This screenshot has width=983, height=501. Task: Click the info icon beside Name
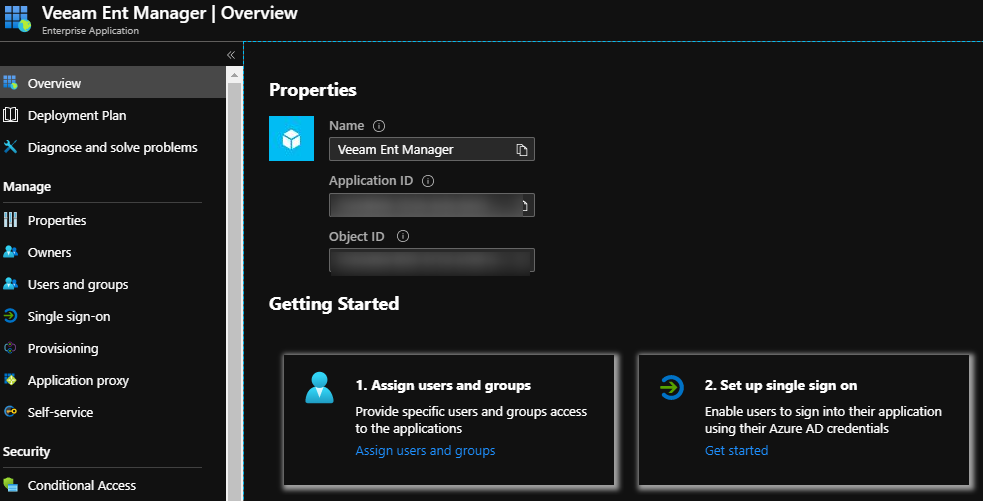[379, 126]
